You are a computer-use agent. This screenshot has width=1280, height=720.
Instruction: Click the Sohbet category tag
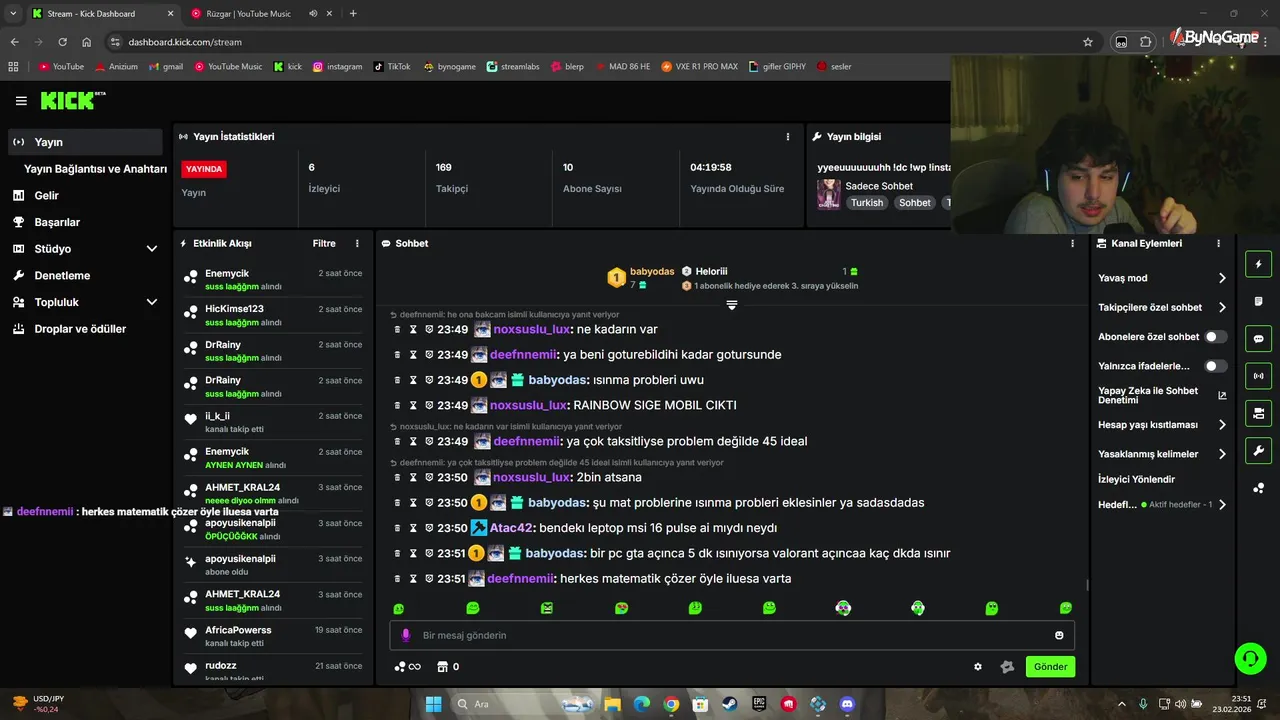click(x=914, y=203)
